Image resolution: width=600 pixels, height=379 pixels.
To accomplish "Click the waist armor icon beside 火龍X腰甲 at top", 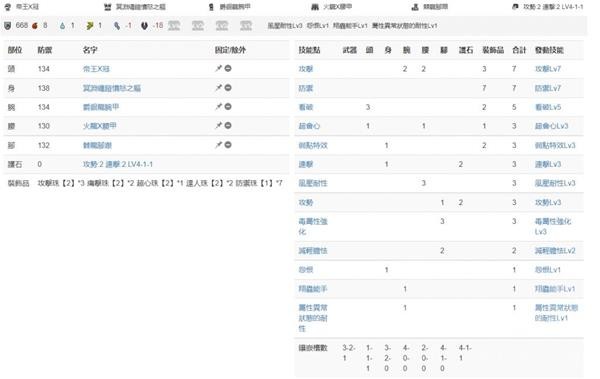I will (x=315, y=7).
